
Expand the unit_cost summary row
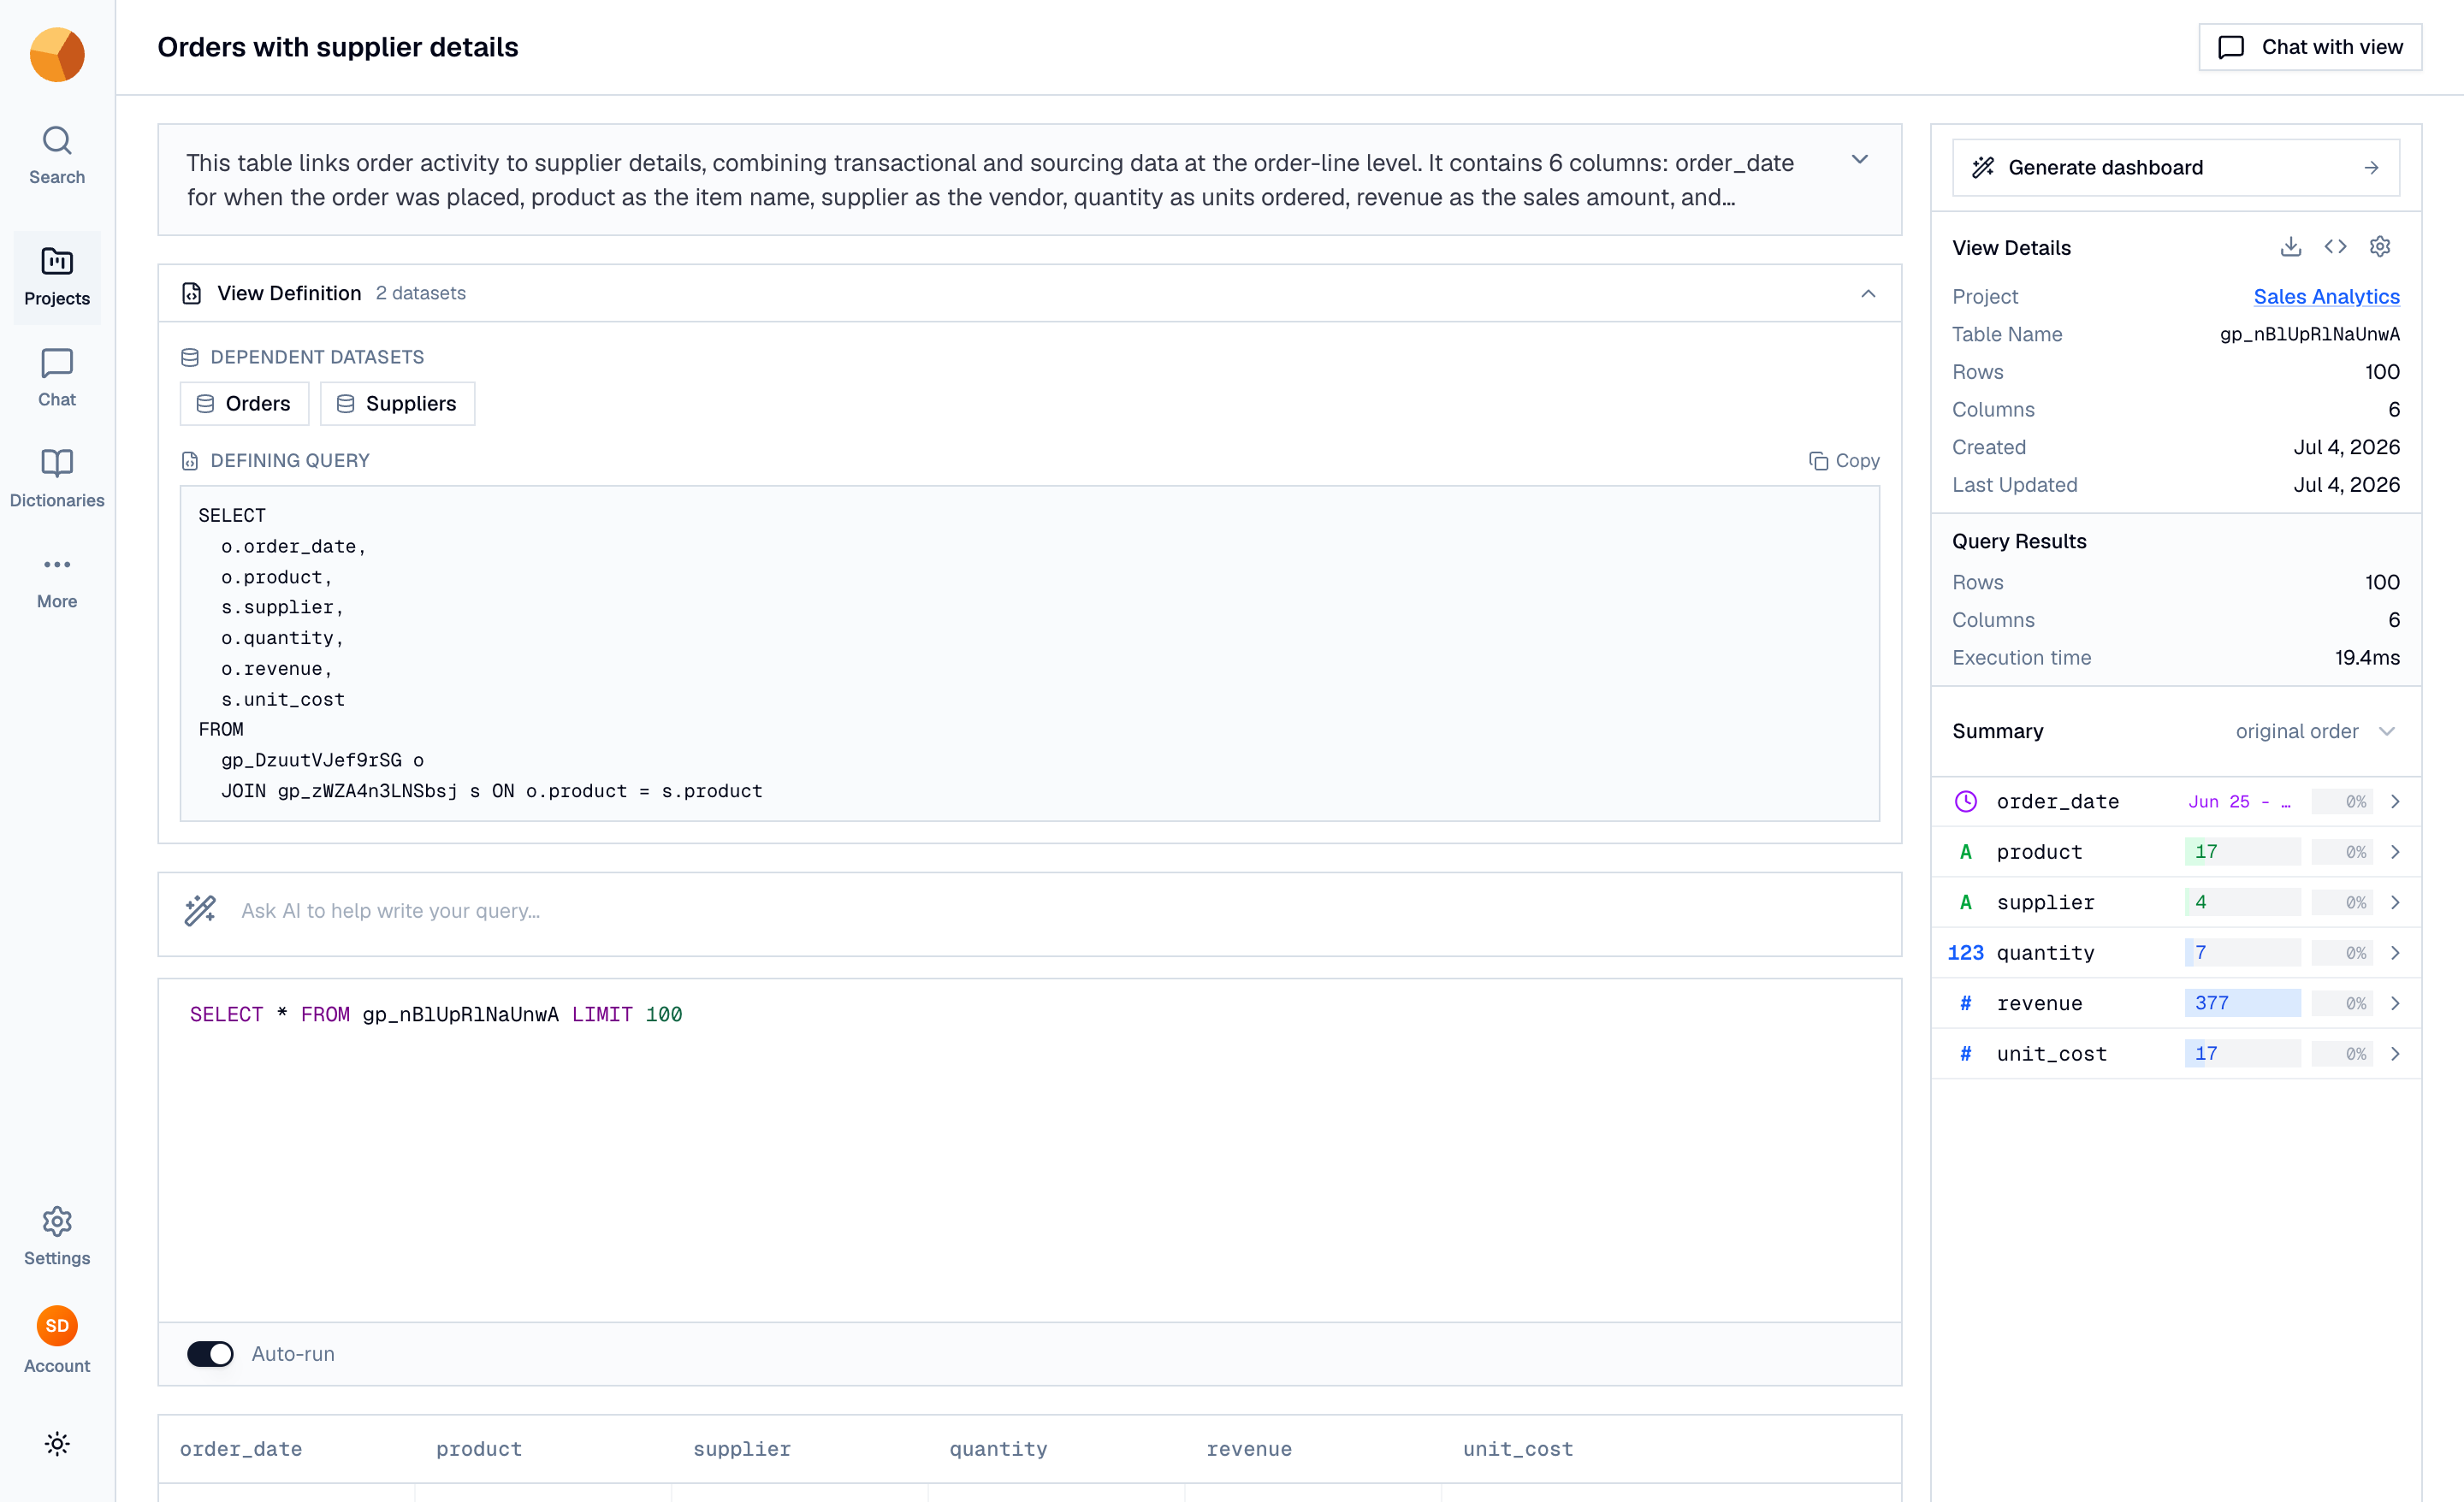tap(2394, 1054)
